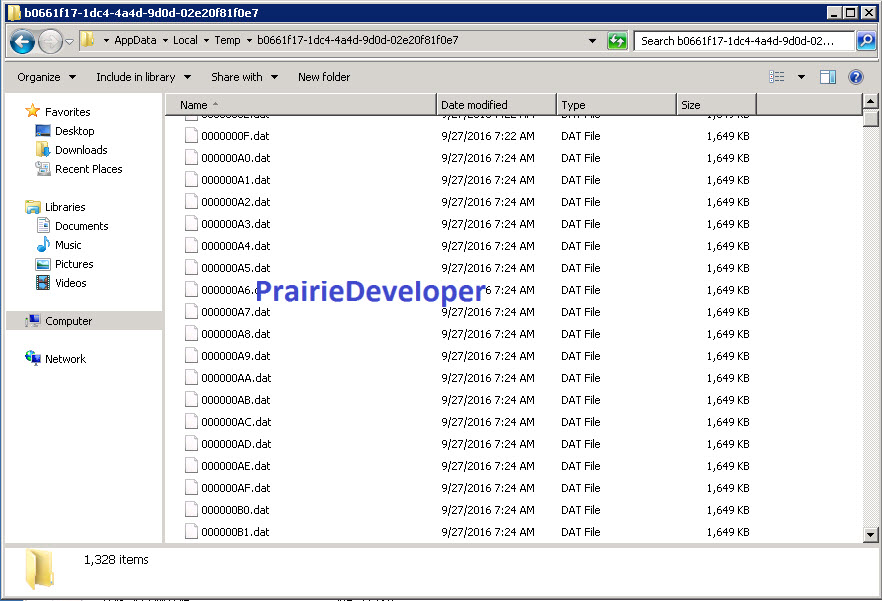Expand dropdown arrow after Temp
Viewport: 882px width, 601px height.
(x=249, y=41)
